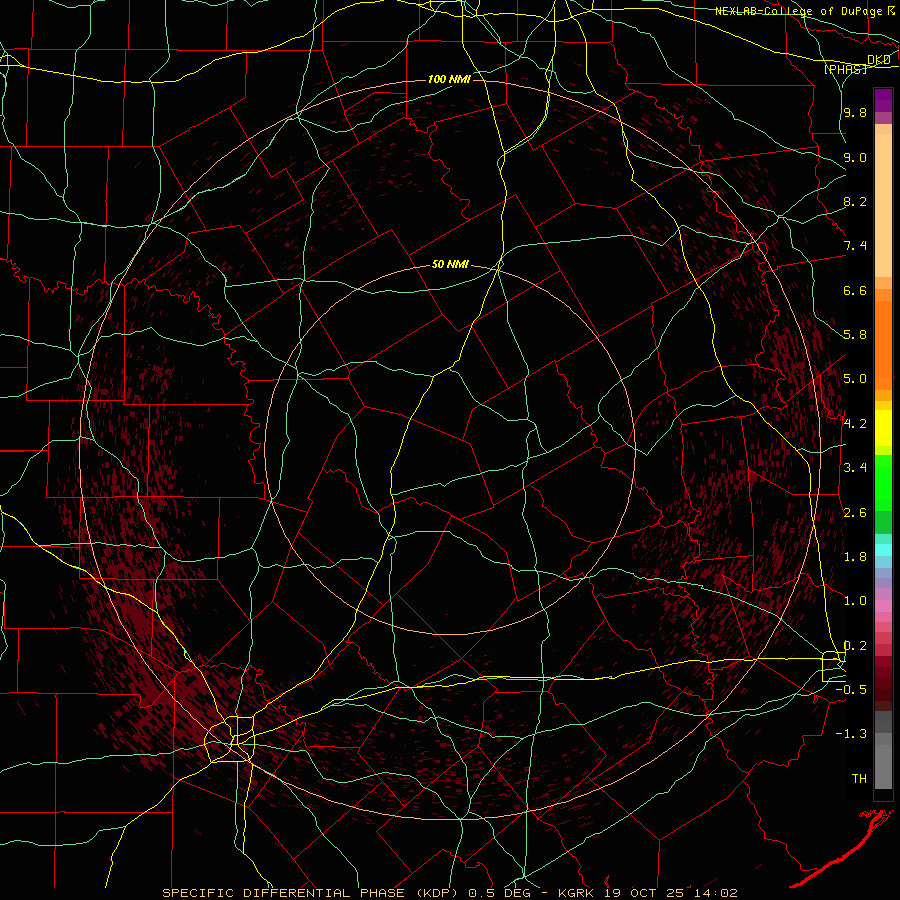
Task: Pick the large peach segment of color bar
Action: [883, 205]
